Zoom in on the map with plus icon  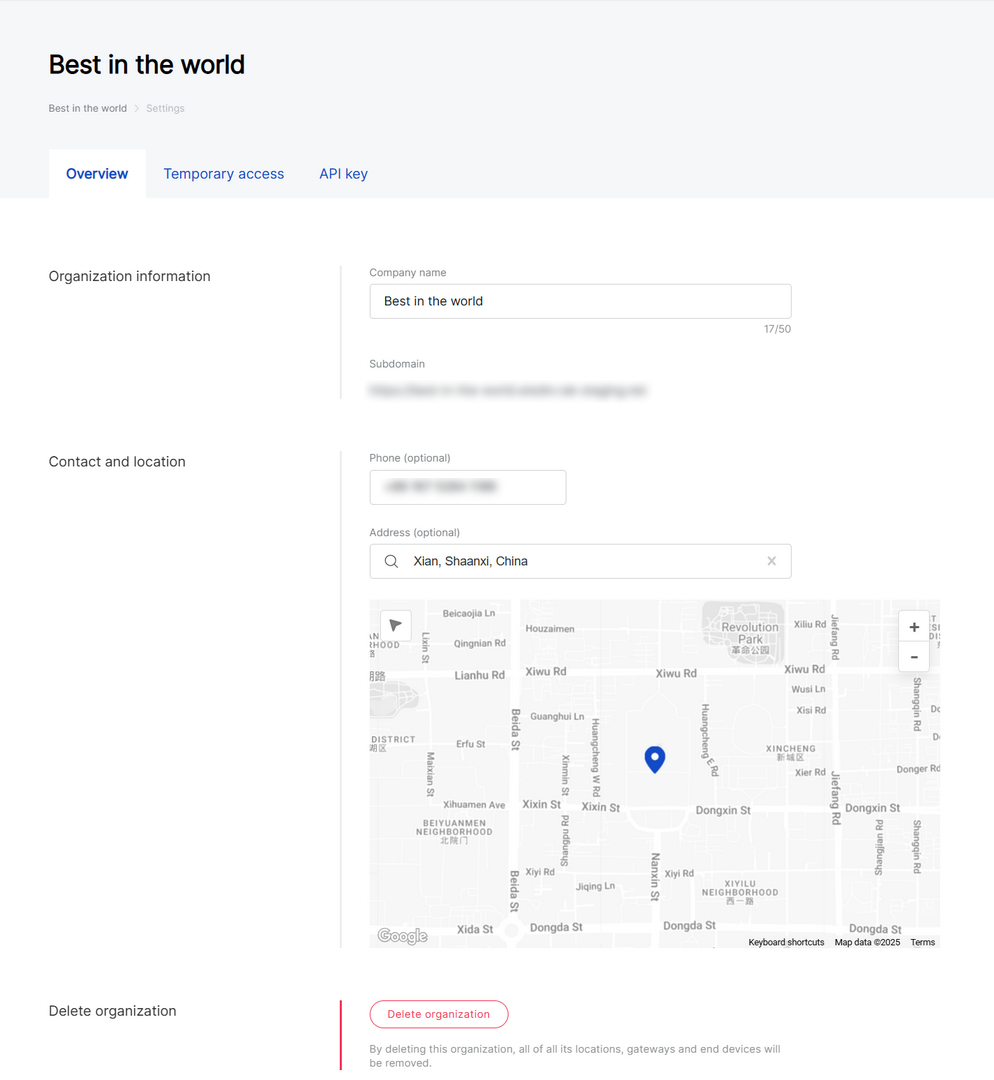click(913, 626)
